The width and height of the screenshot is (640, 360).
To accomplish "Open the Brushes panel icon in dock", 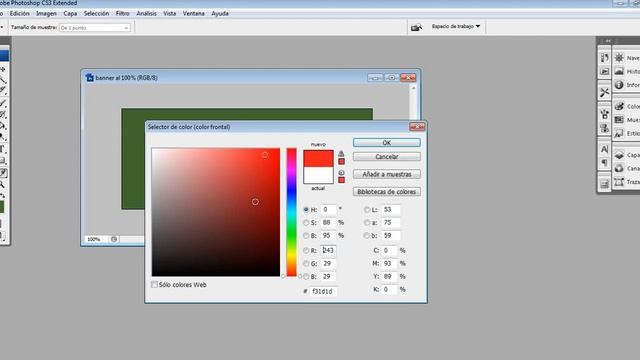I will click(604, 114).
